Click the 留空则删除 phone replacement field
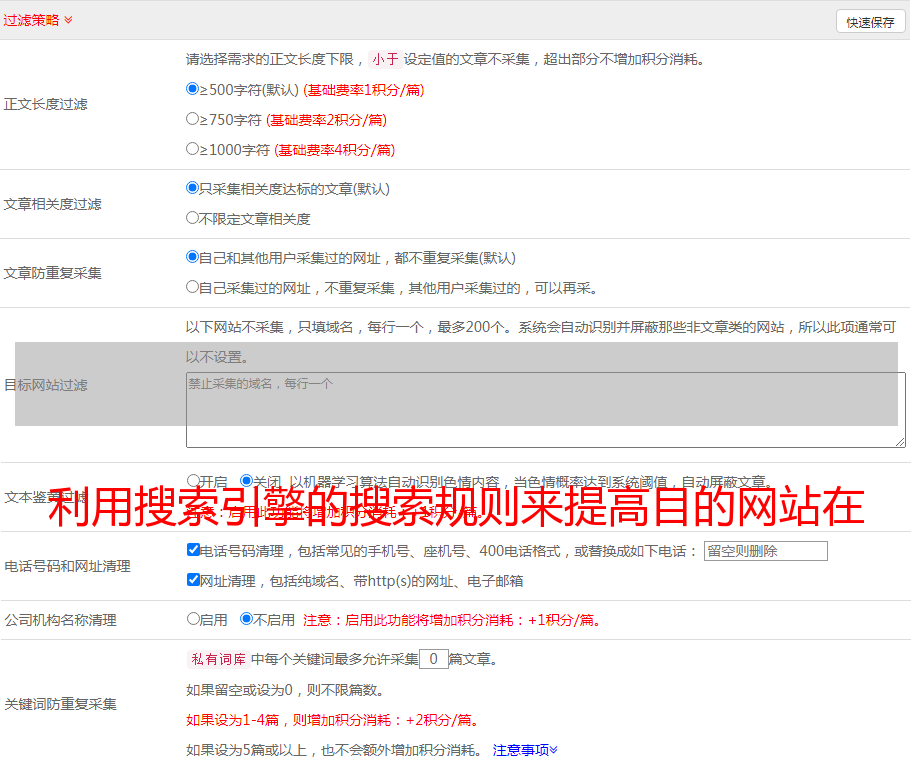Viewport: 912px width, 768px height. click(765, 551)
